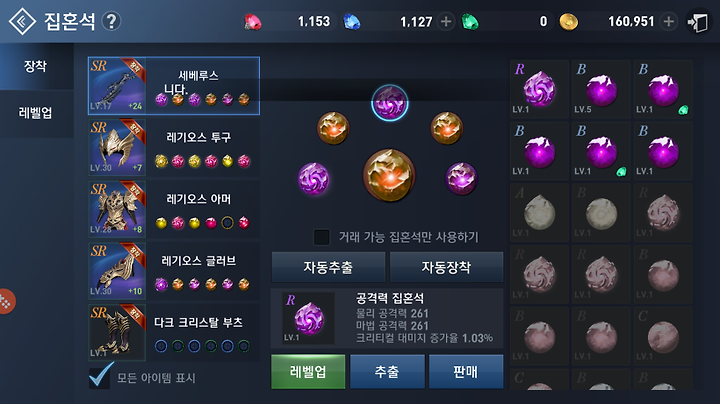Open the 집혼석 help question mark
The width and height of the screenshot is (720, 404).
click(111, 21)
